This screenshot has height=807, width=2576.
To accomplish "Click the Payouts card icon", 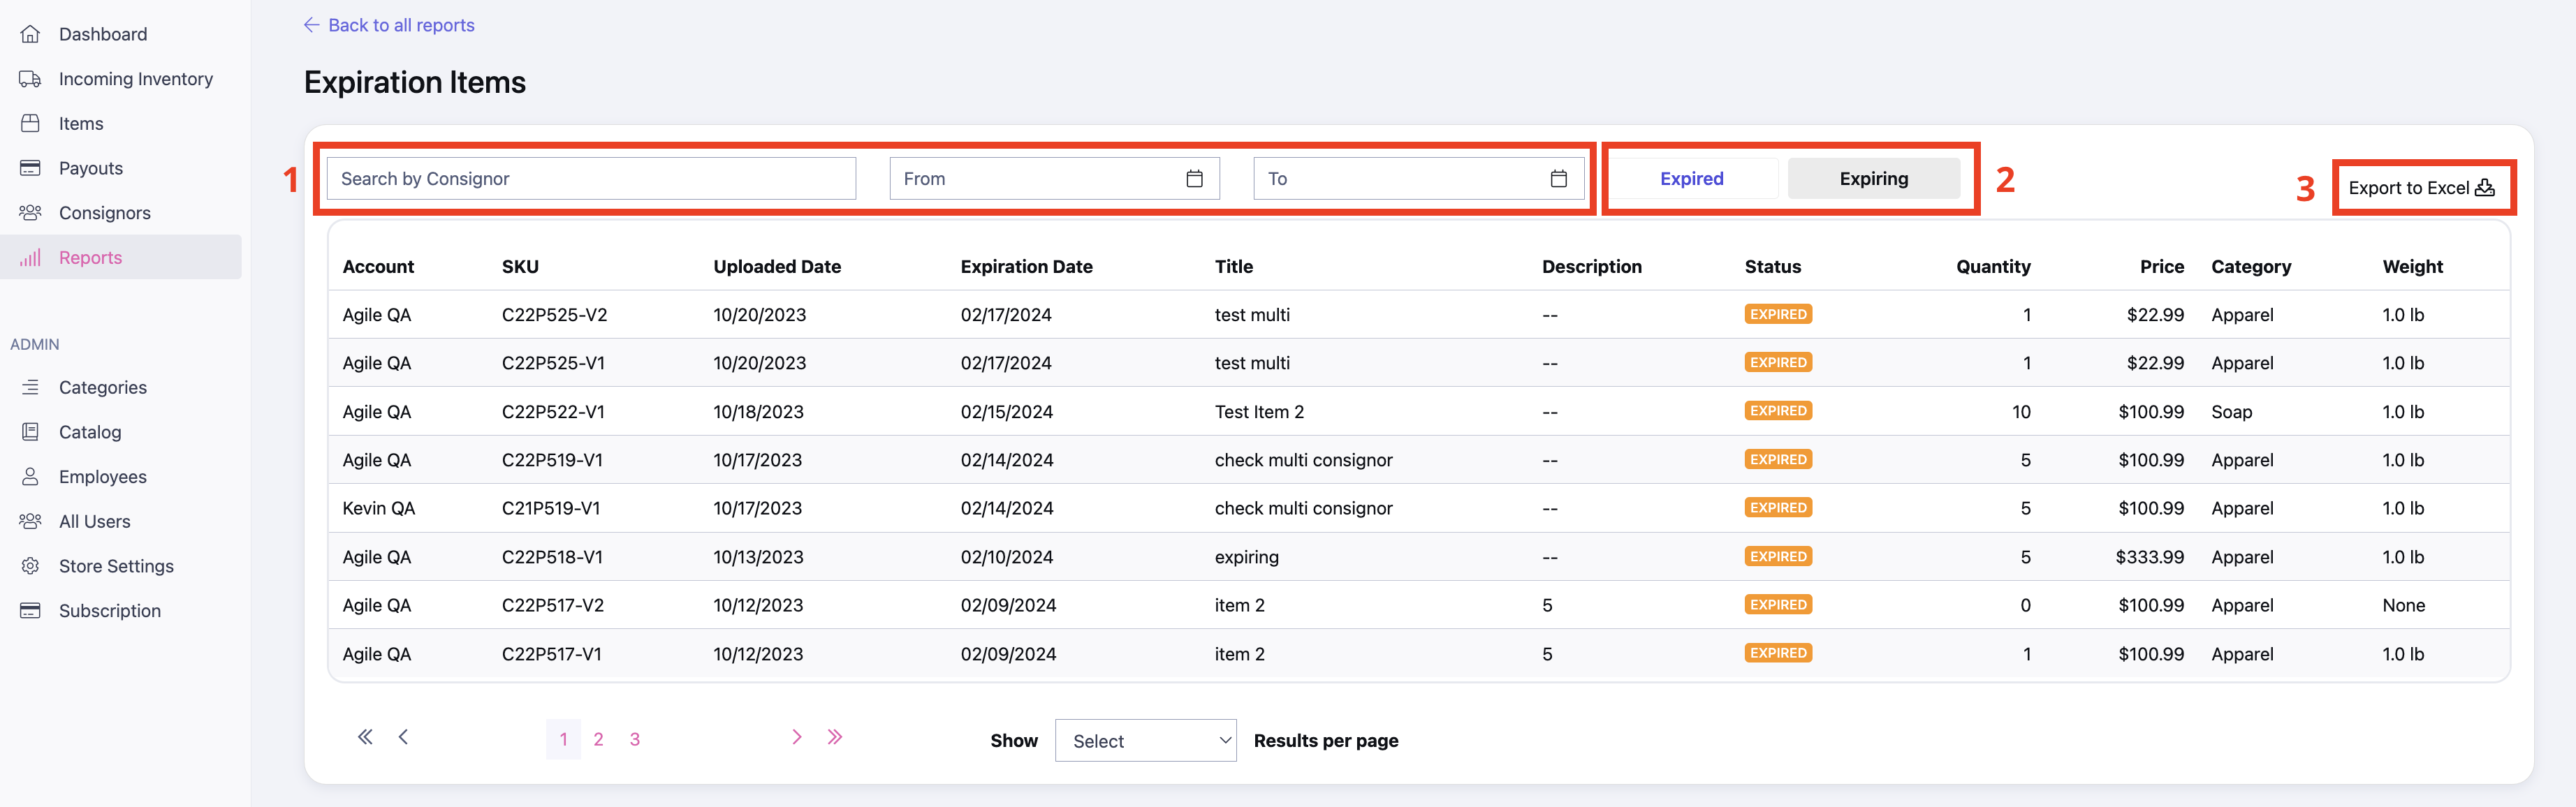I will [30, 168].
